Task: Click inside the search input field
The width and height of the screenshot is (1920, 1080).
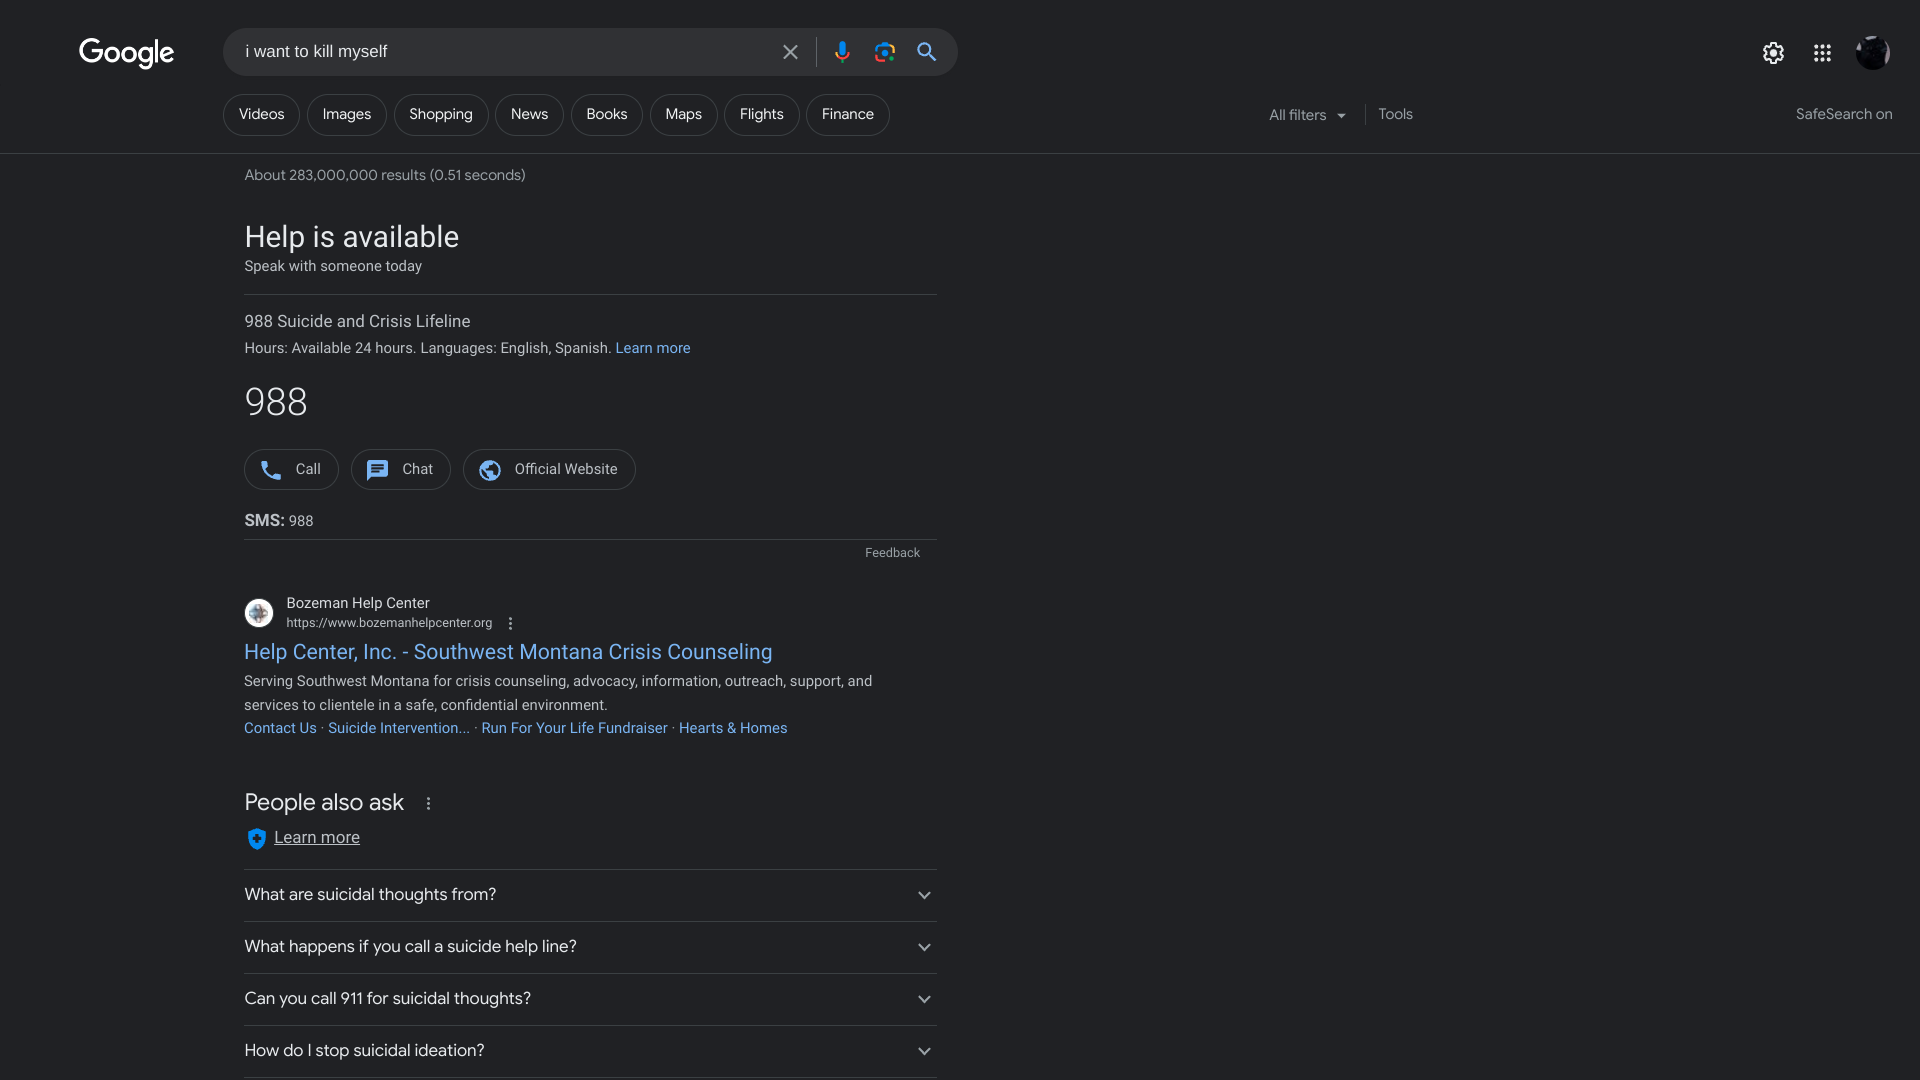Action: click(x=500, y=52)
